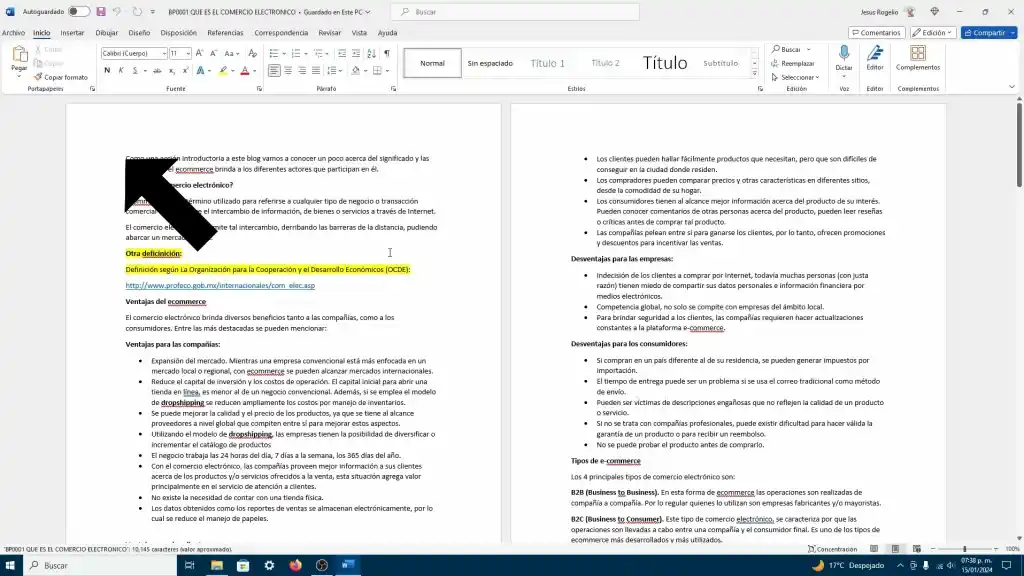Click the save icon in title bar
Viewport: 1024px width, 576px height.
[101, 12]
